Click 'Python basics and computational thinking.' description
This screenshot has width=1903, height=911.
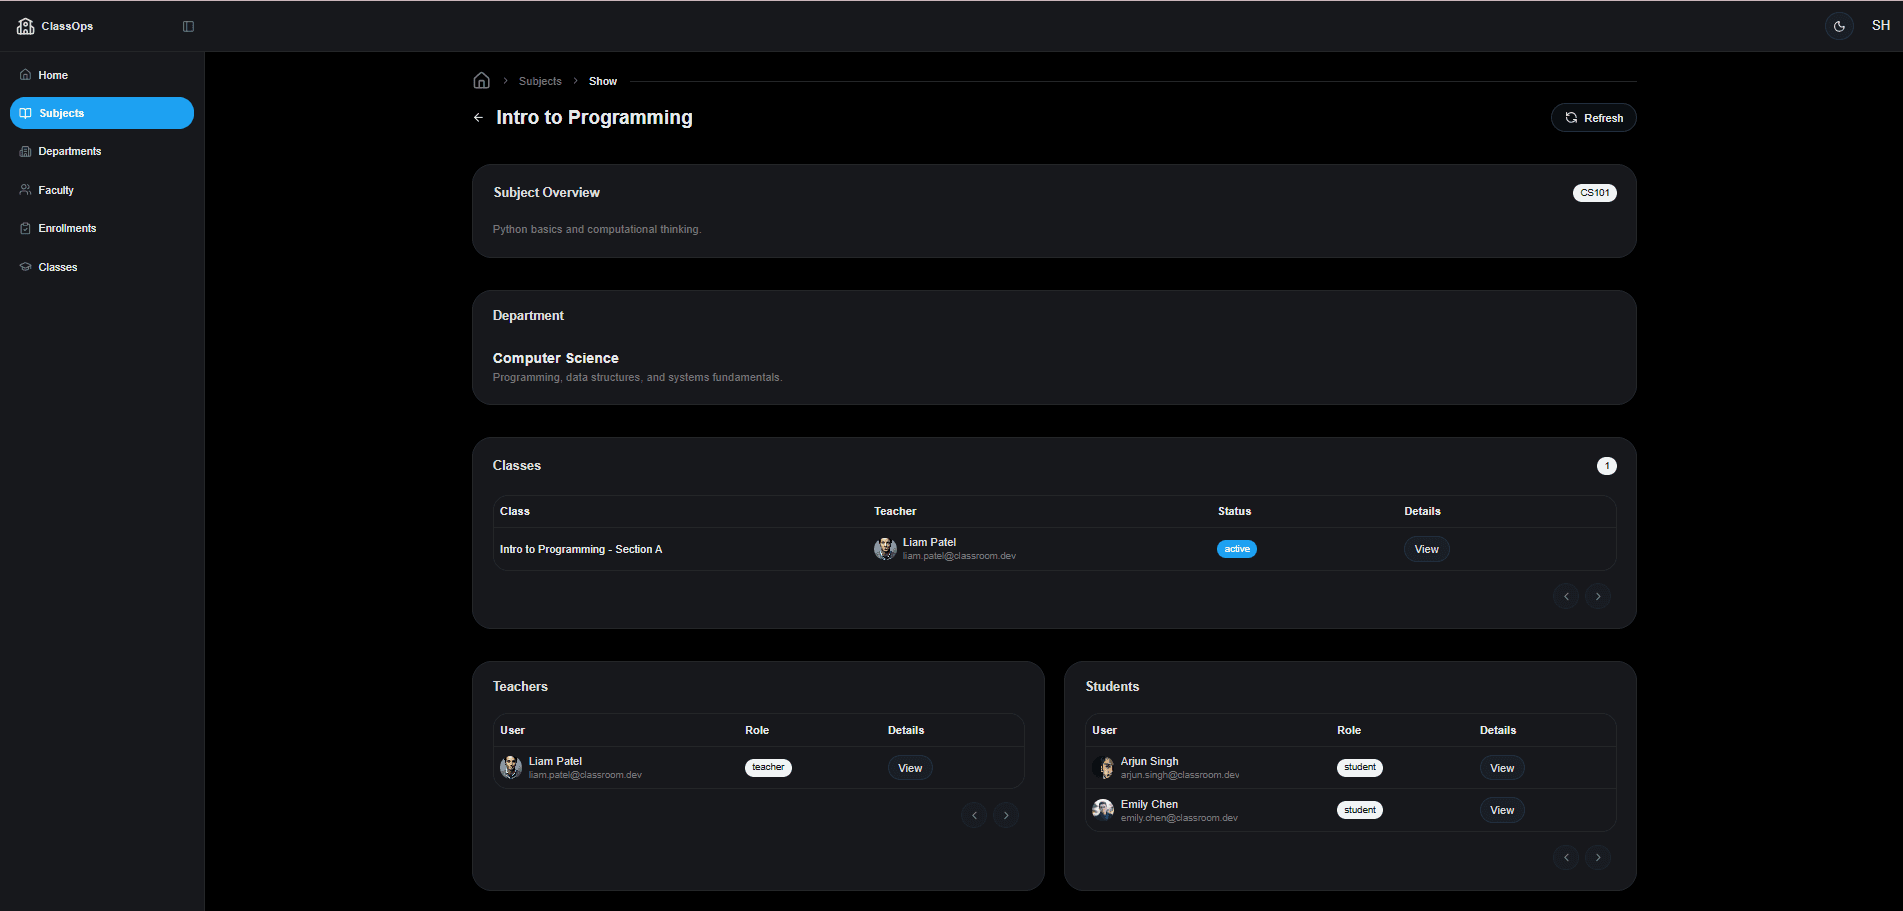(597, 229)
